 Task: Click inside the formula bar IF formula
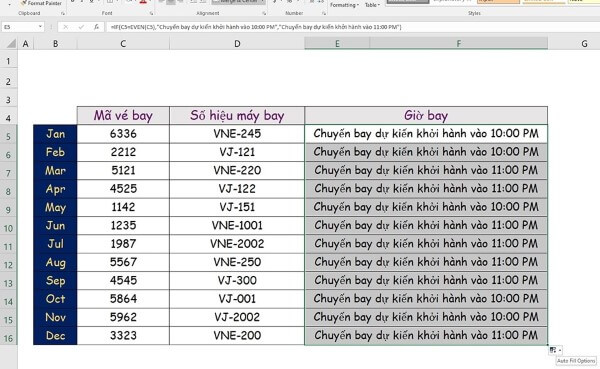(x=256, y=27)
